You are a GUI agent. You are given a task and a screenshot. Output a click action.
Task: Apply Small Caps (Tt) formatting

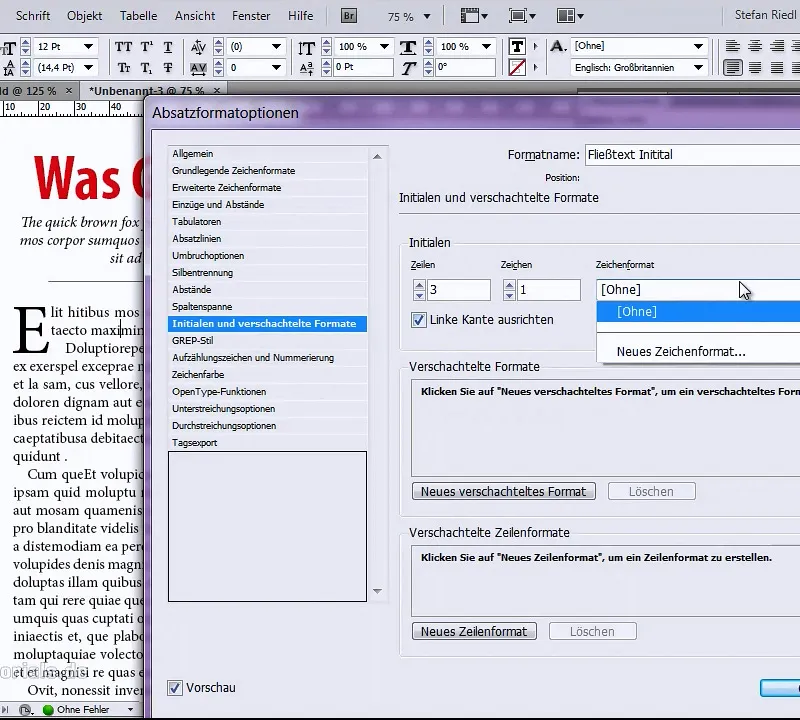tap(123, 67)
